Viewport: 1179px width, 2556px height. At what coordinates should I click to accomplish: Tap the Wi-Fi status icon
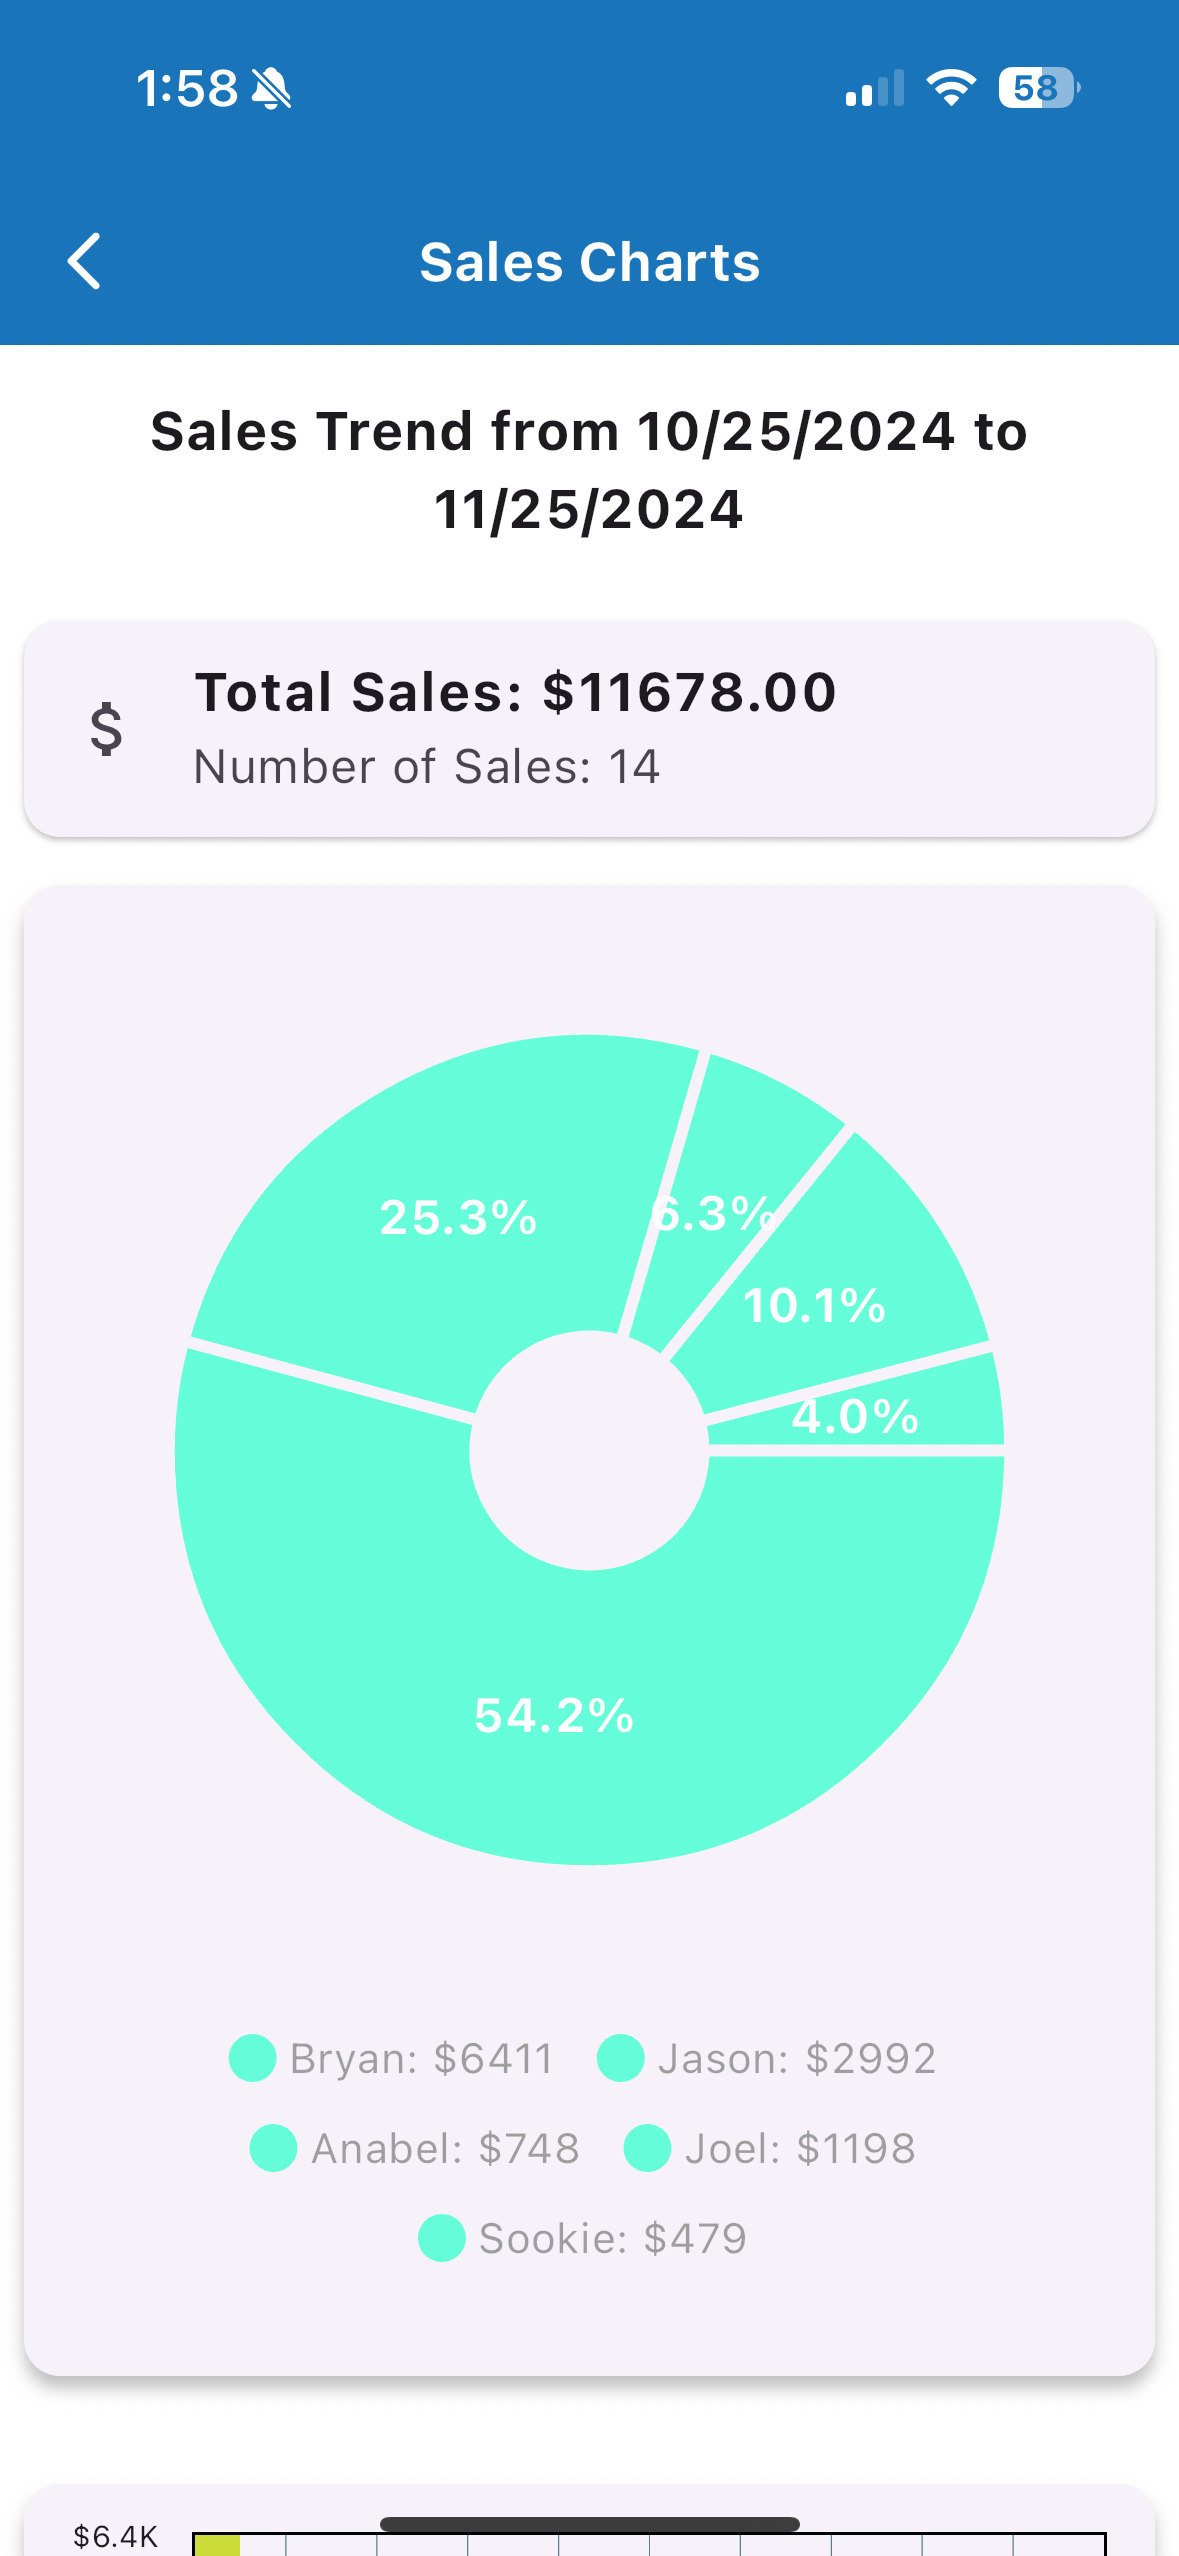(x=951, y=88)
